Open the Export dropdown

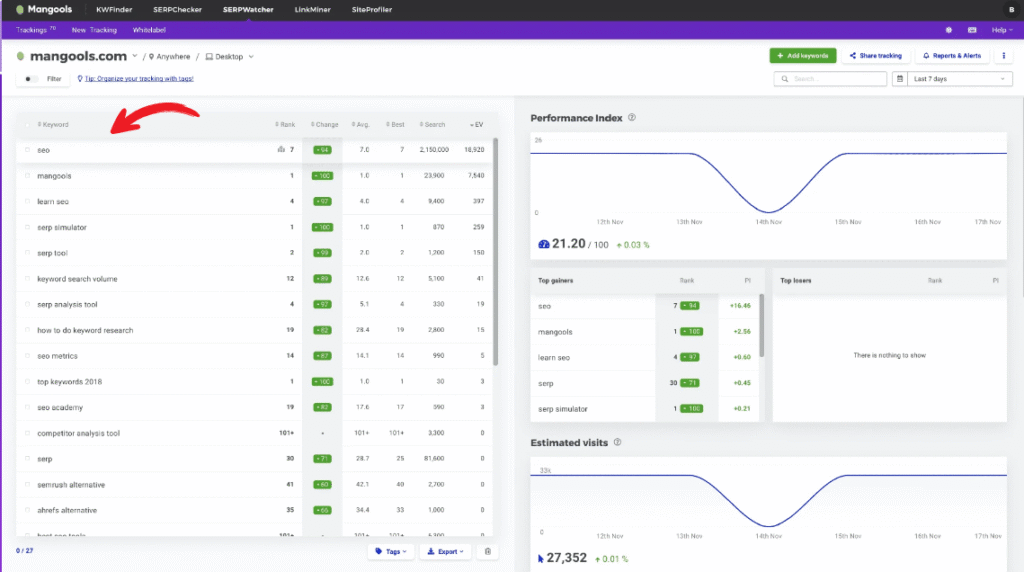point(444,551)
